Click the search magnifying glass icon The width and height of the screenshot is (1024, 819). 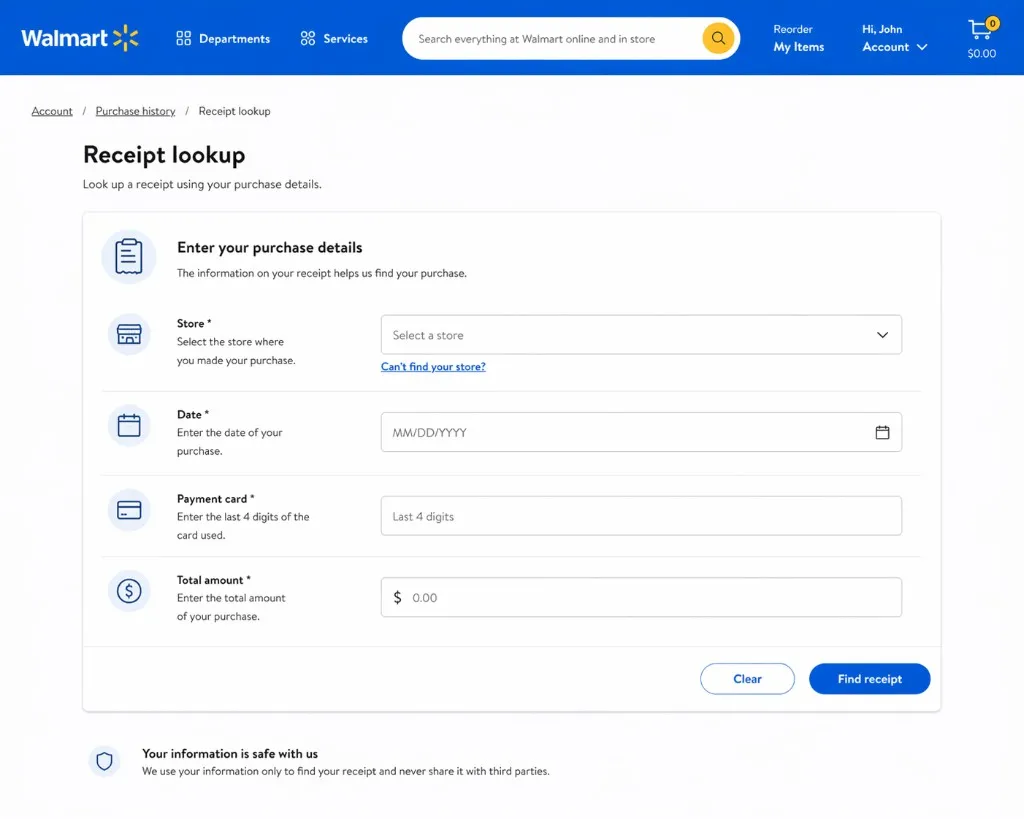click(718, 38)
